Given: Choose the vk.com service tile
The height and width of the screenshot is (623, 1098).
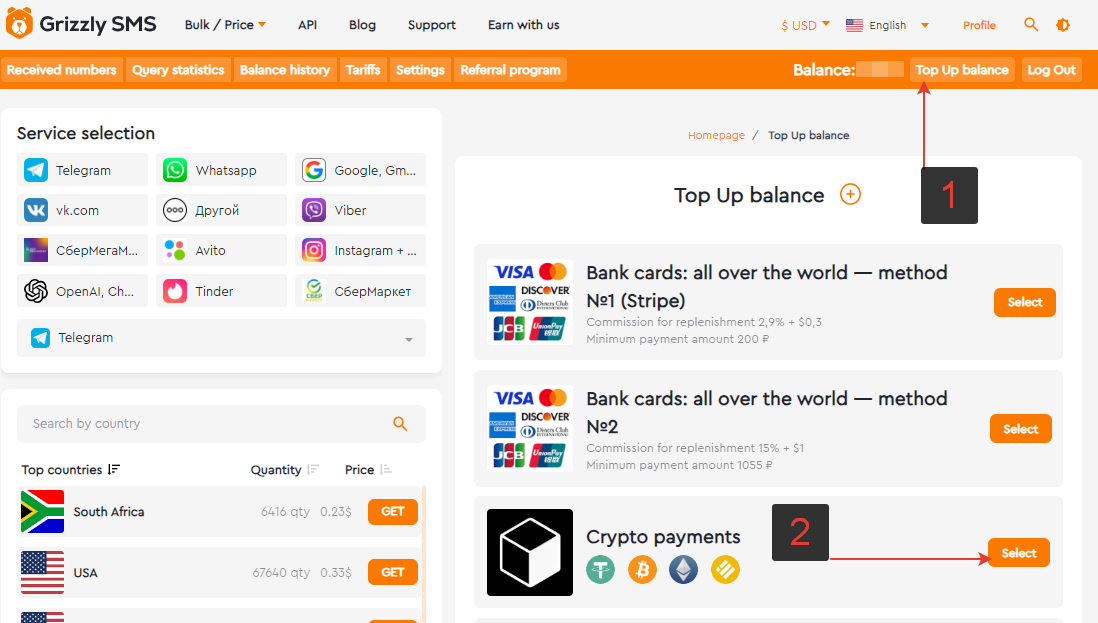Looking at the screenshot, I should coord(83,210).
